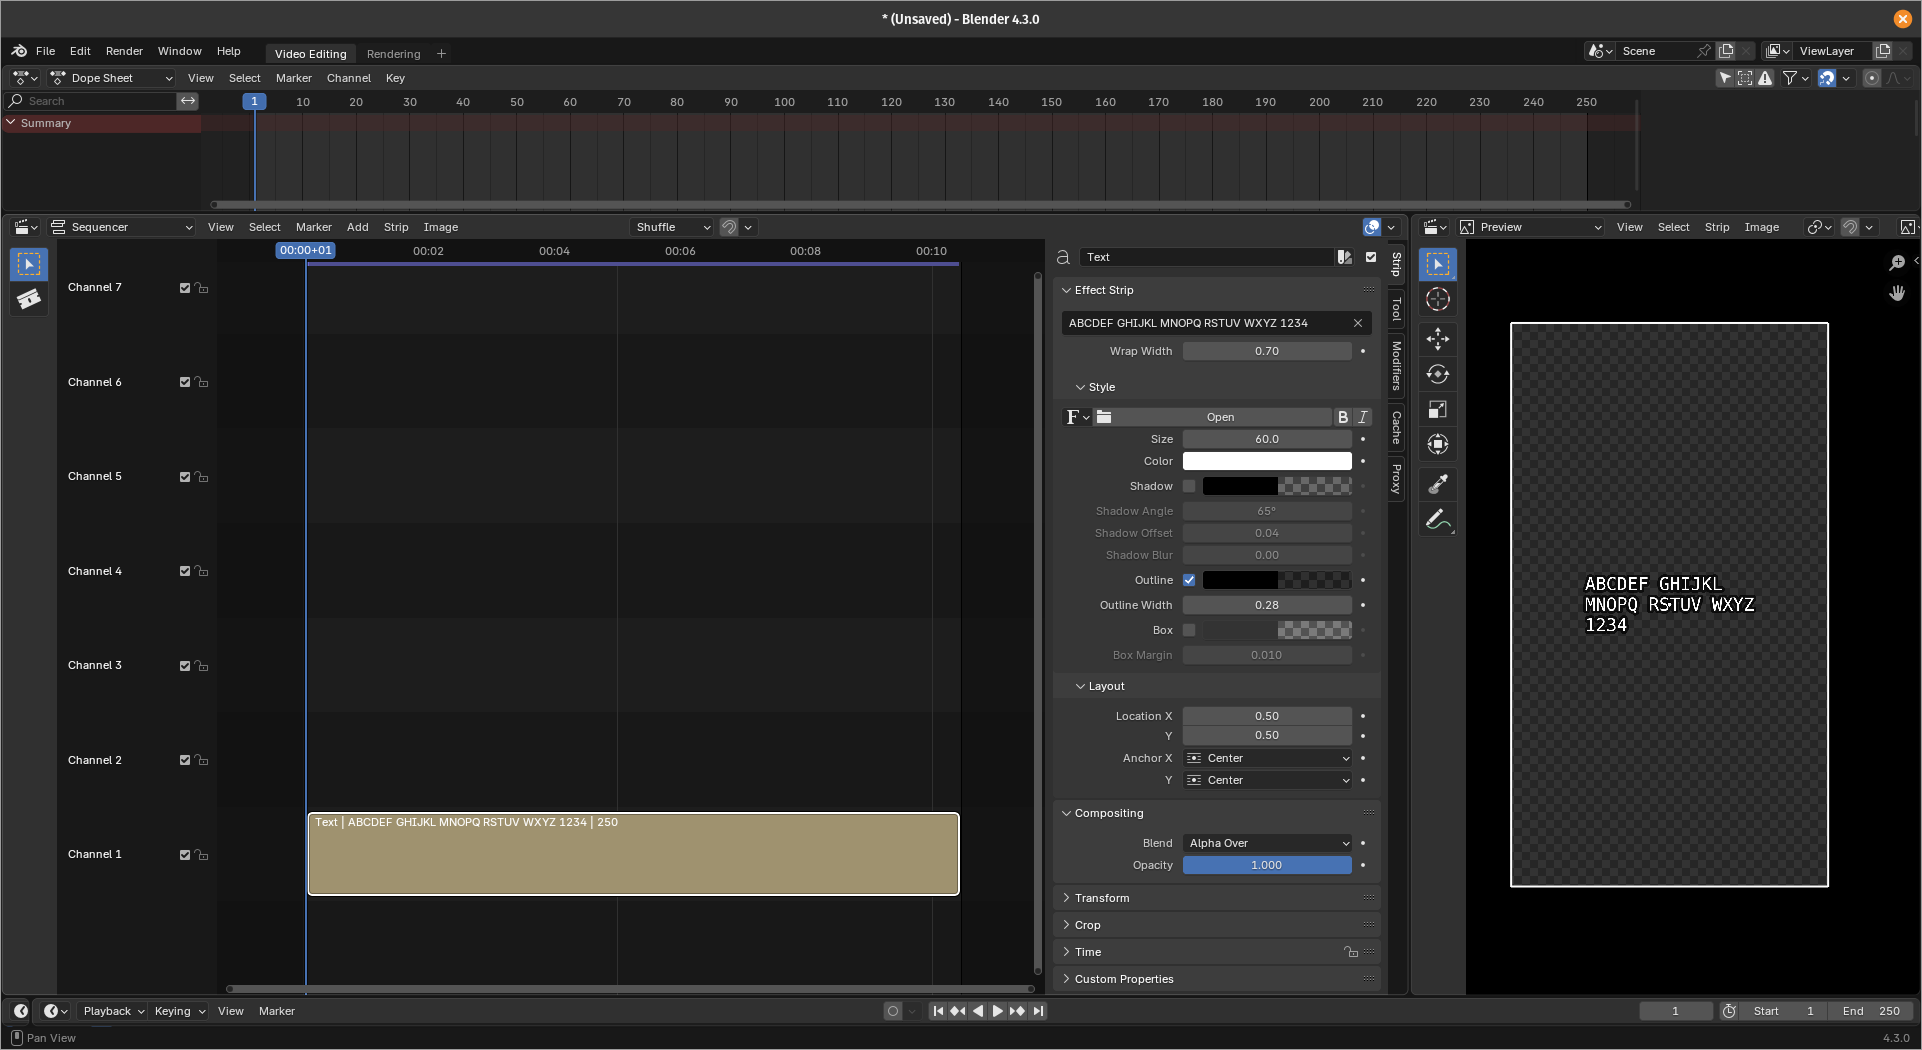Click the zoom magnifier icon in preview
The image size is (1922, 1050).
pos(1897,263)
